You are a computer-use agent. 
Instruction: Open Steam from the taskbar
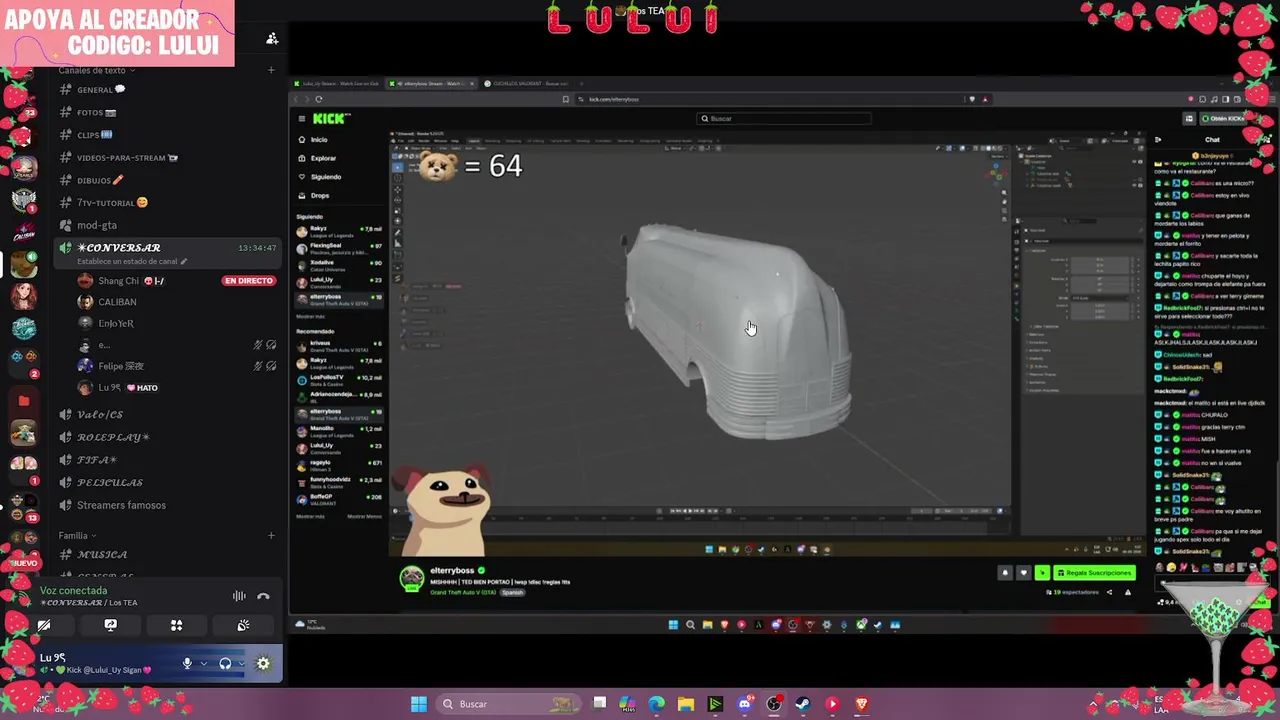coord(803,704)
